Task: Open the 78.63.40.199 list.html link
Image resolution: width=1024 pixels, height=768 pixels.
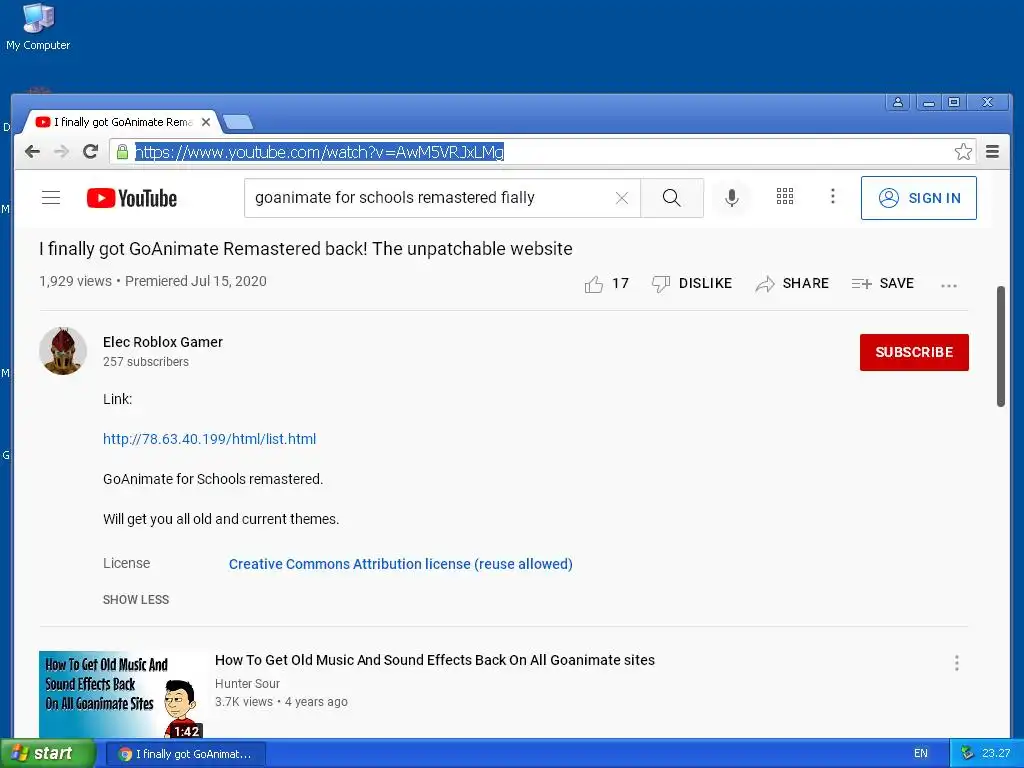Action: [x=210, y=439]
